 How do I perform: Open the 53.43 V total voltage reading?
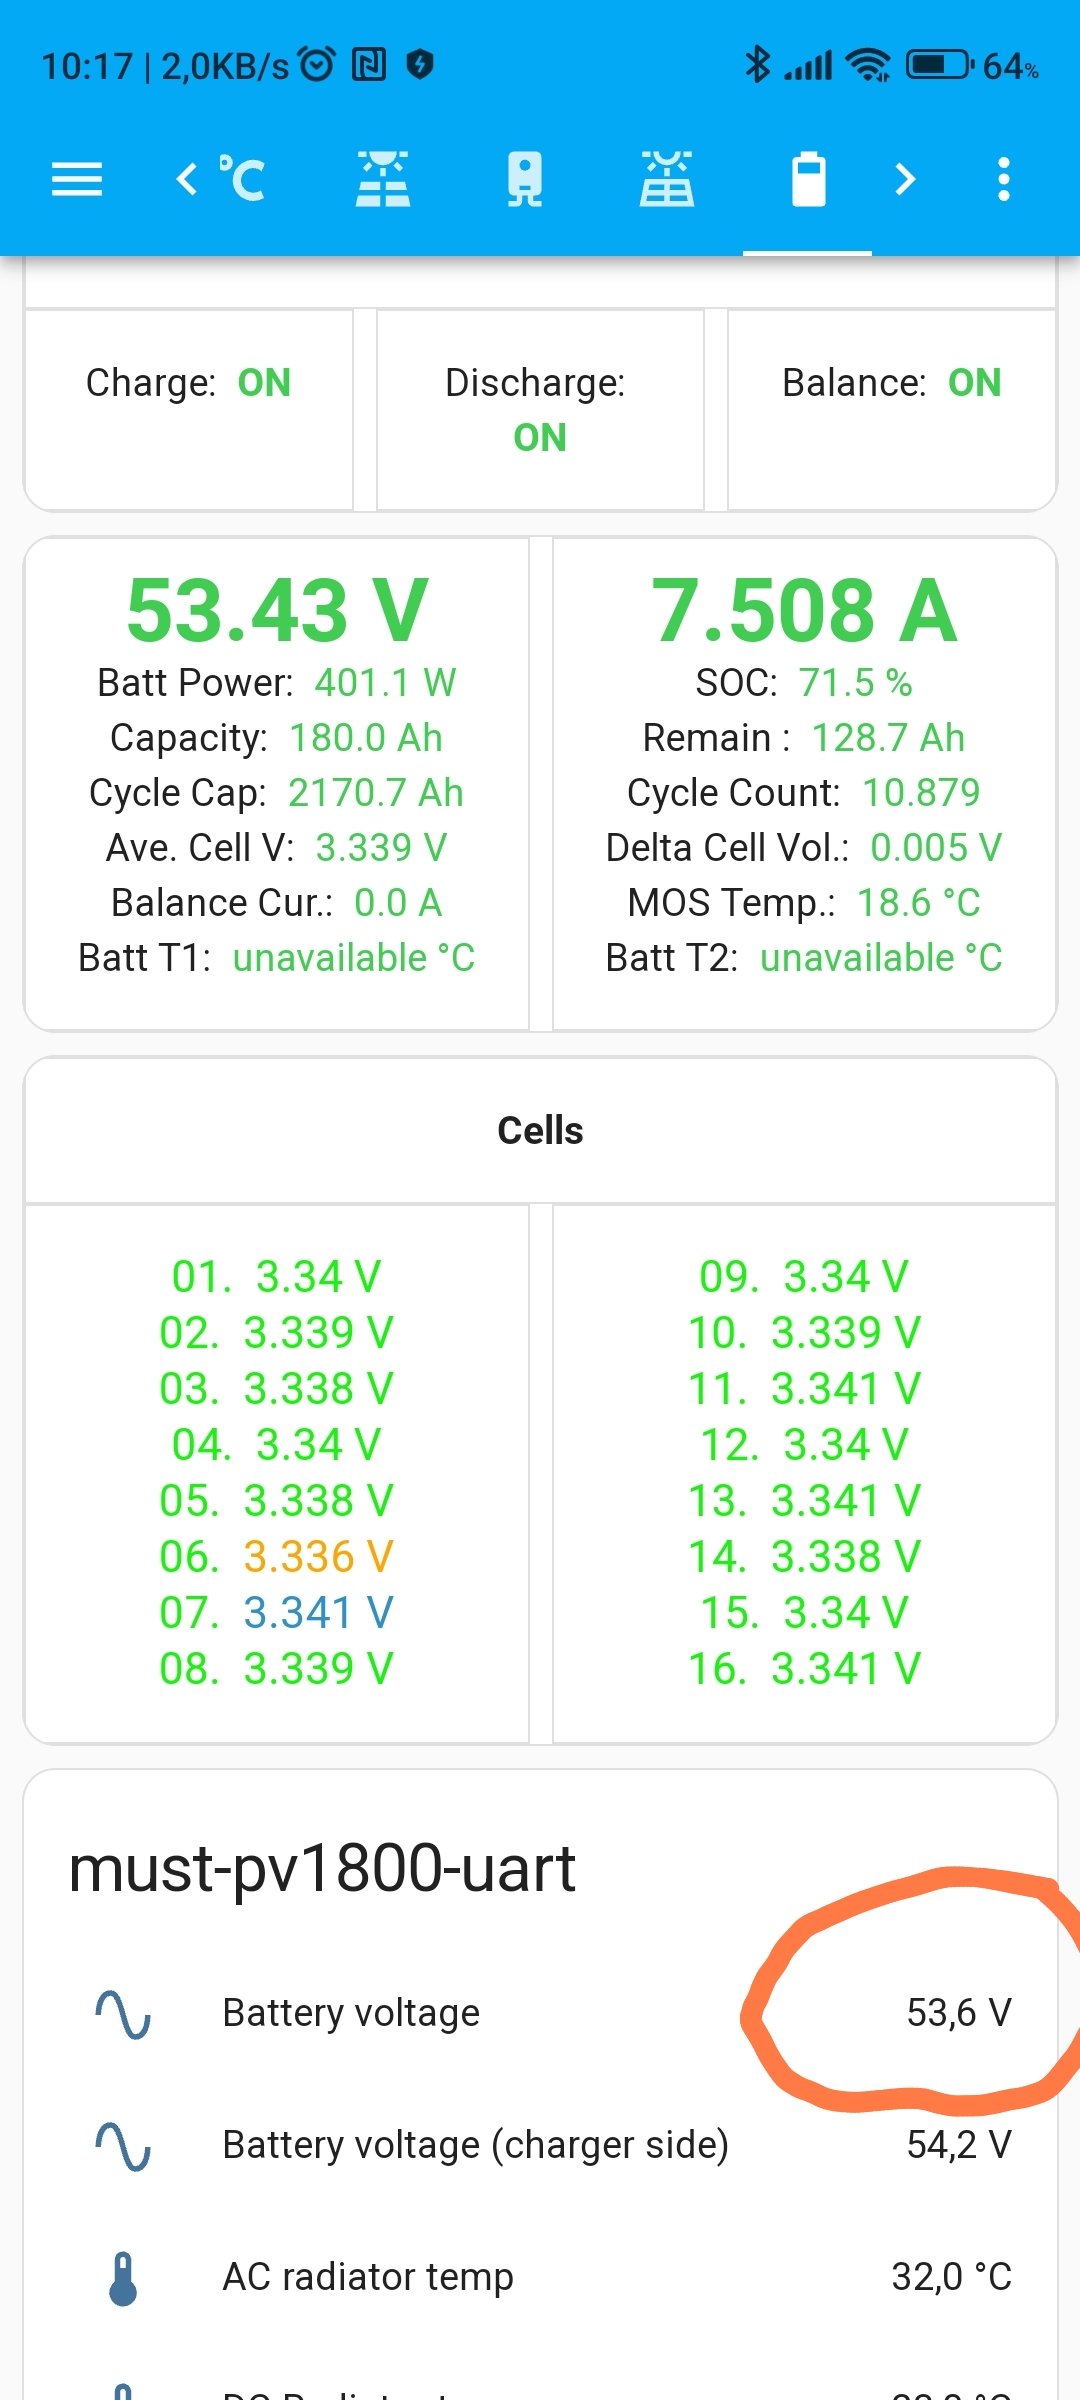(277, 610)
